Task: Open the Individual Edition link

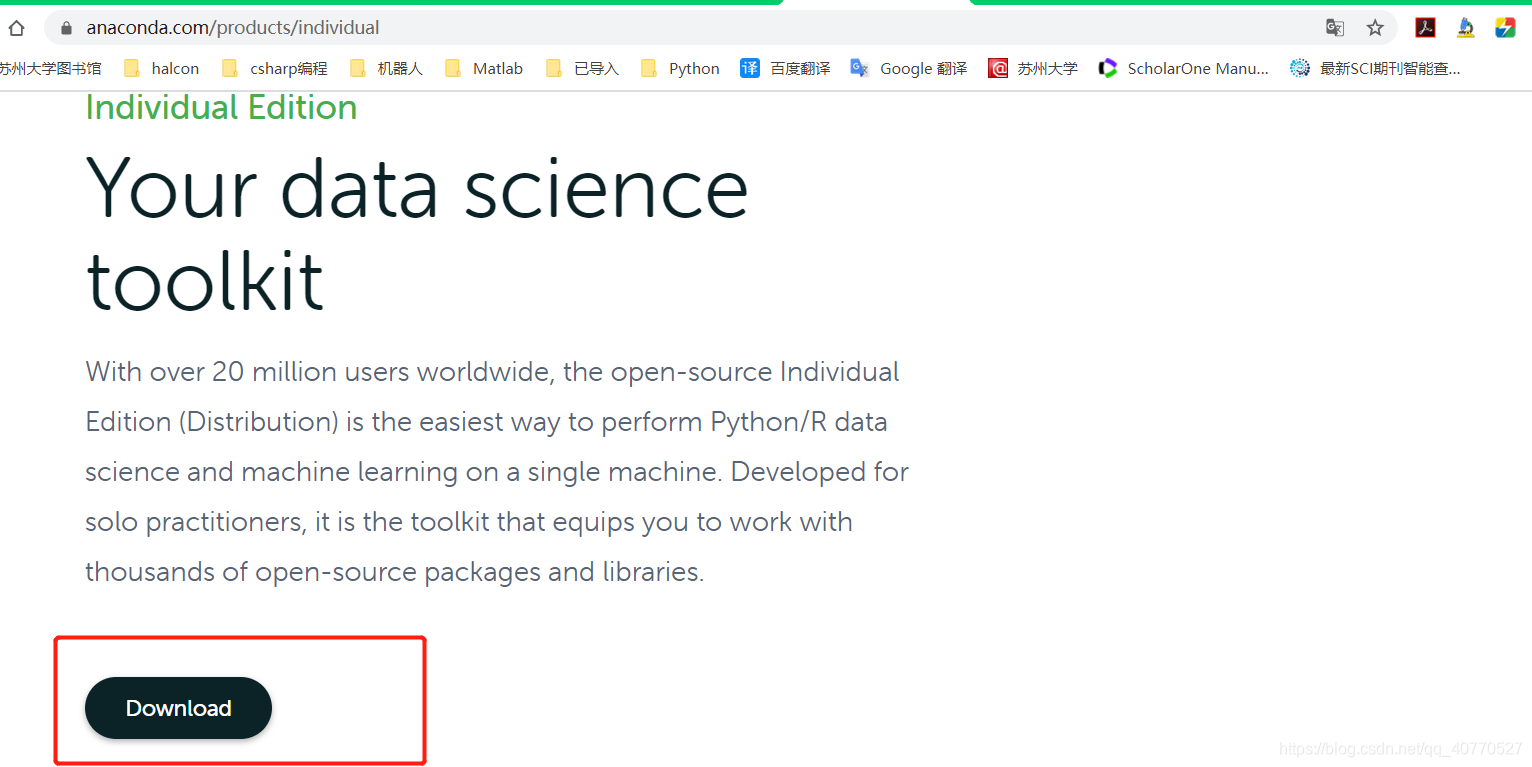Action: (221, 107)
